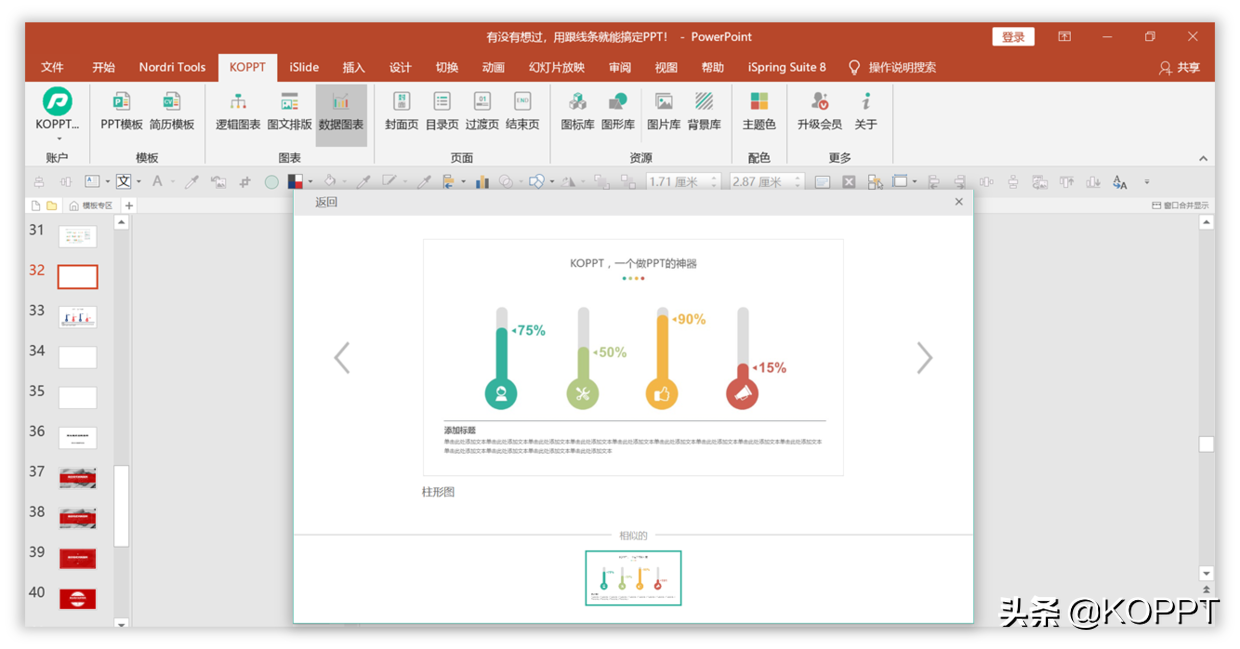Insert a 过渡页 transition page
The image size is (1240, 649).
(482, 111)
